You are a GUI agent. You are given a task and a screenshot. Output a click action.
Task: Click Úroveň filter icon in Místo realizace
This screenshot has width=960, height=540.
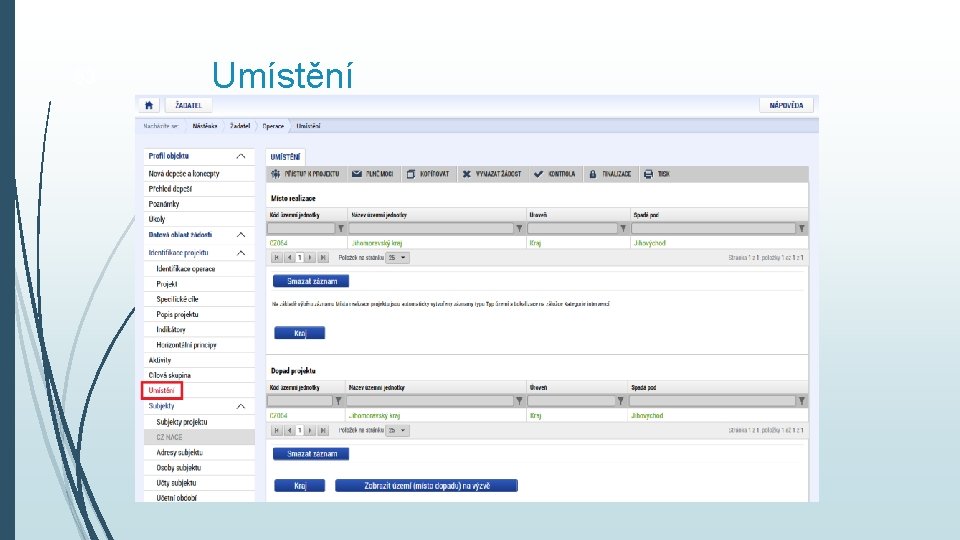[623, 228]
